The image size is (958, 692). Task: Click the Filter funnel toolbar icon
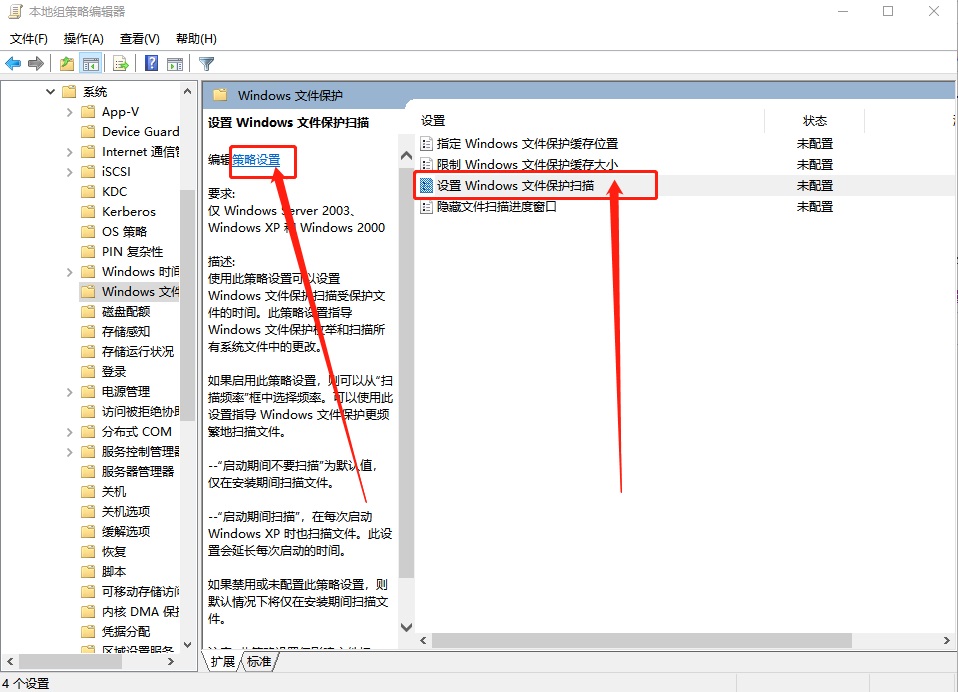[207, 64]
